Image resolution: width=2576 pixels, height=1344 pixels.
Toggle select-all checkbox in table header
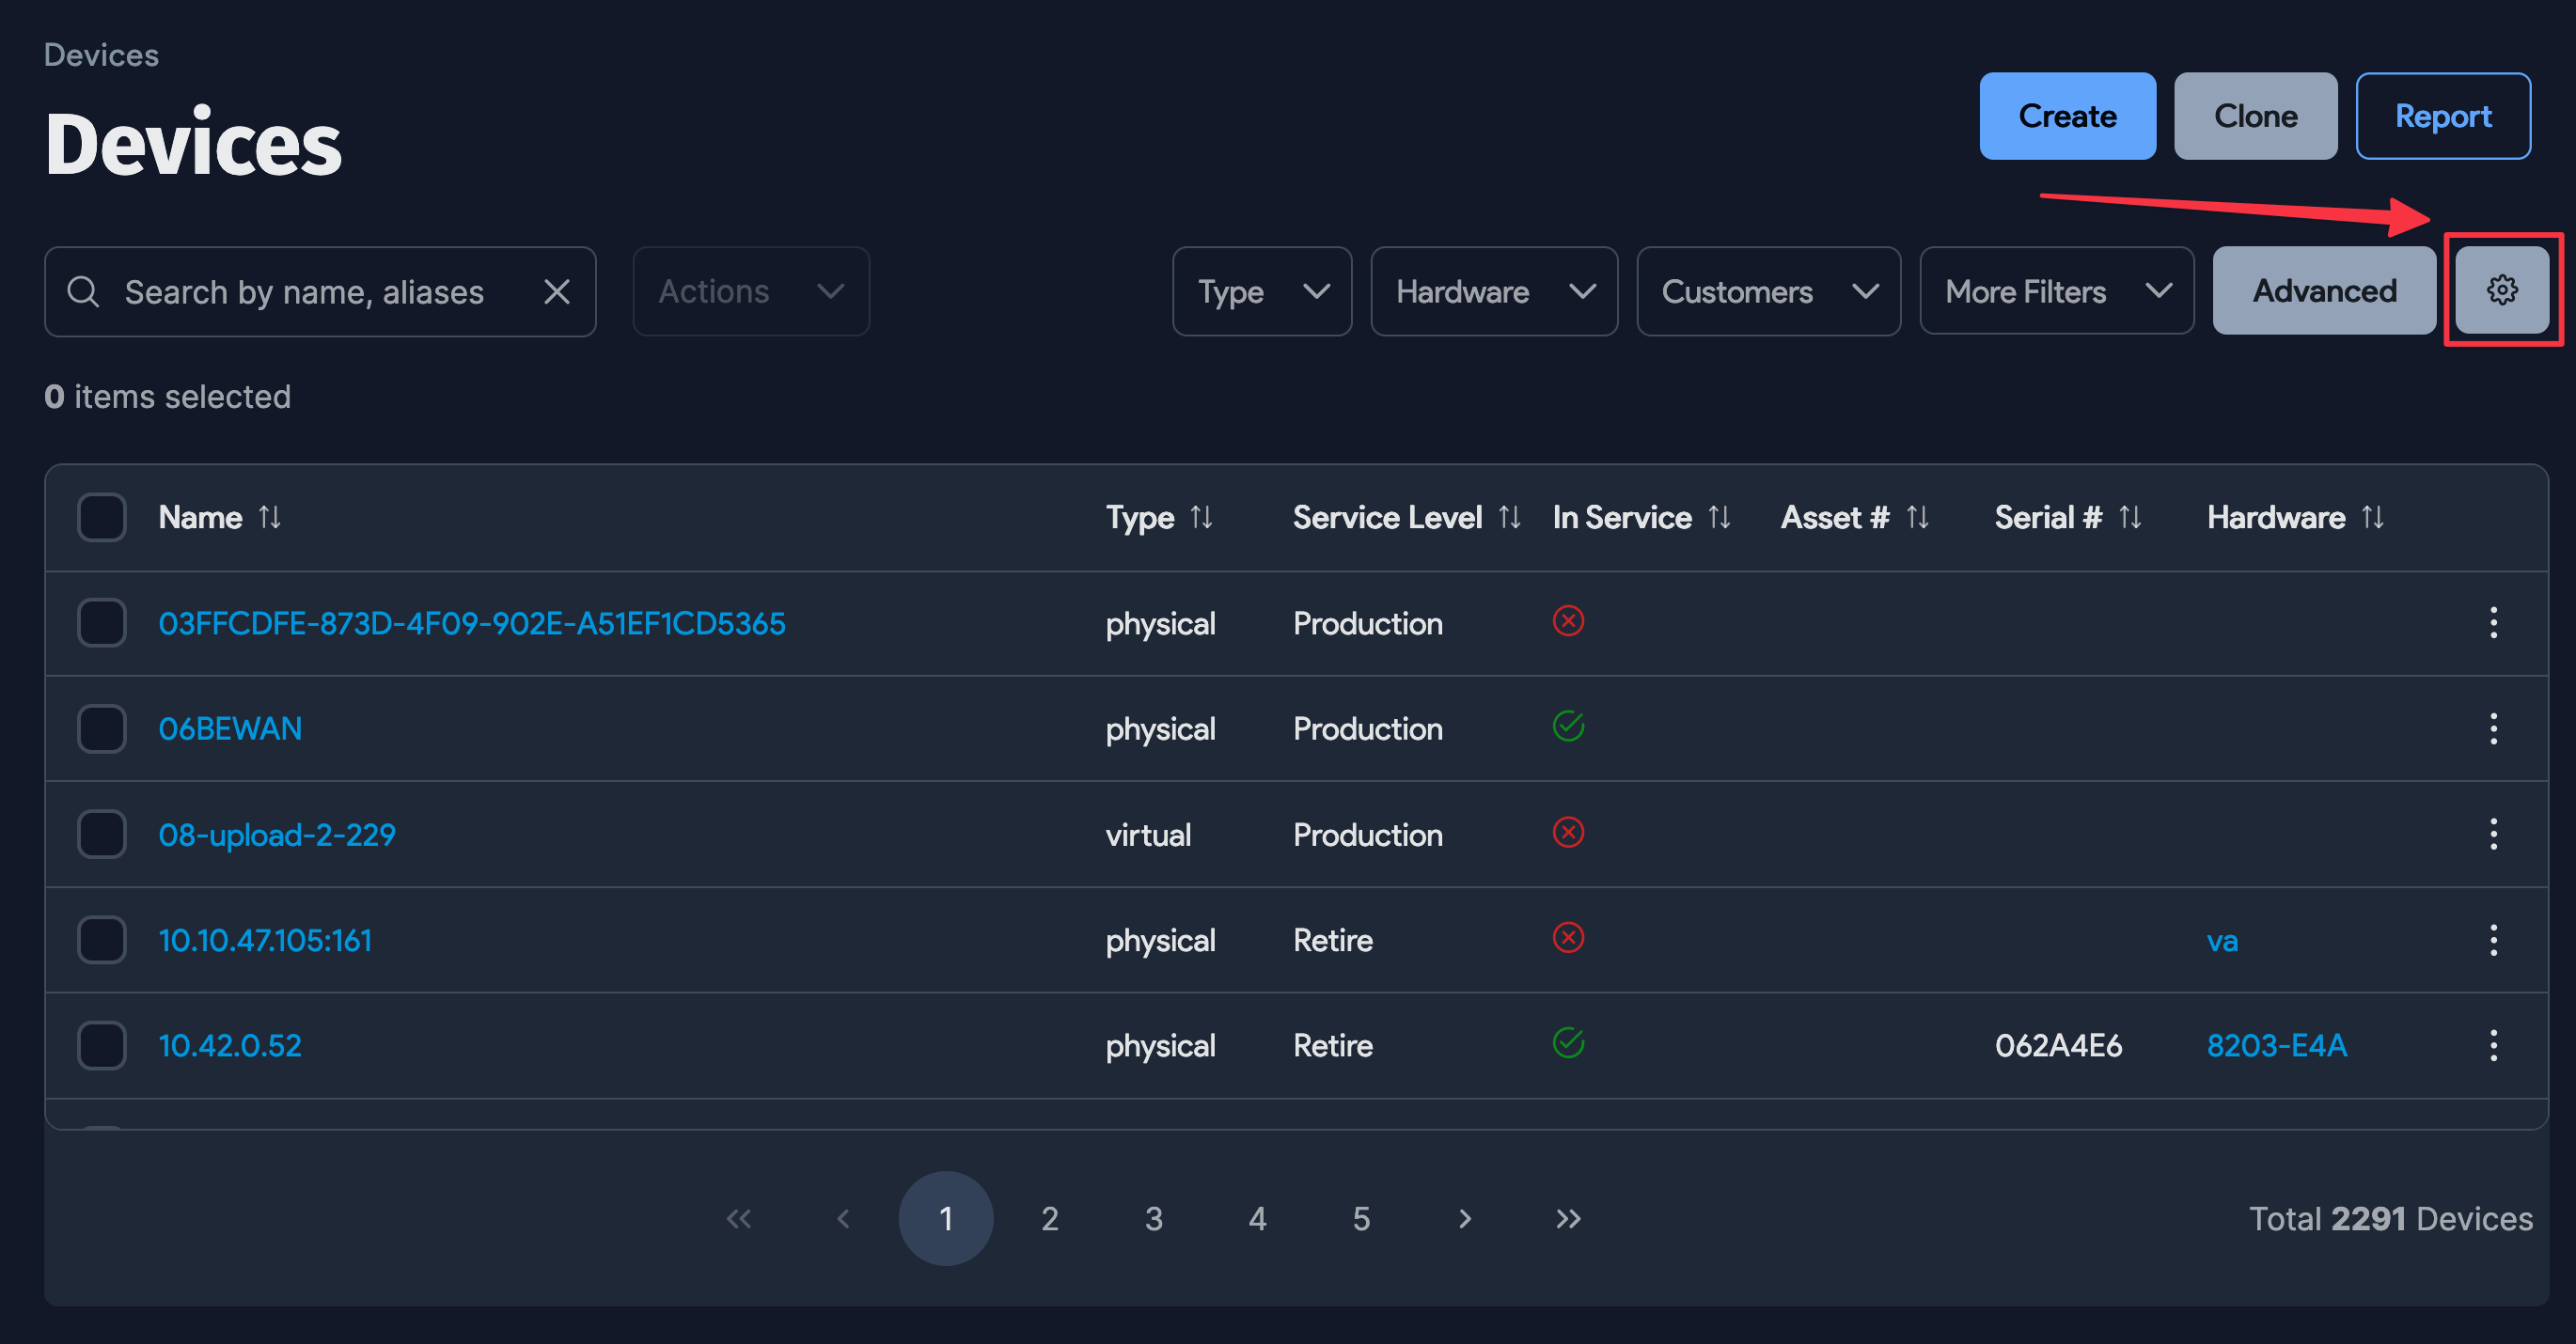click(x=102, y=517)
